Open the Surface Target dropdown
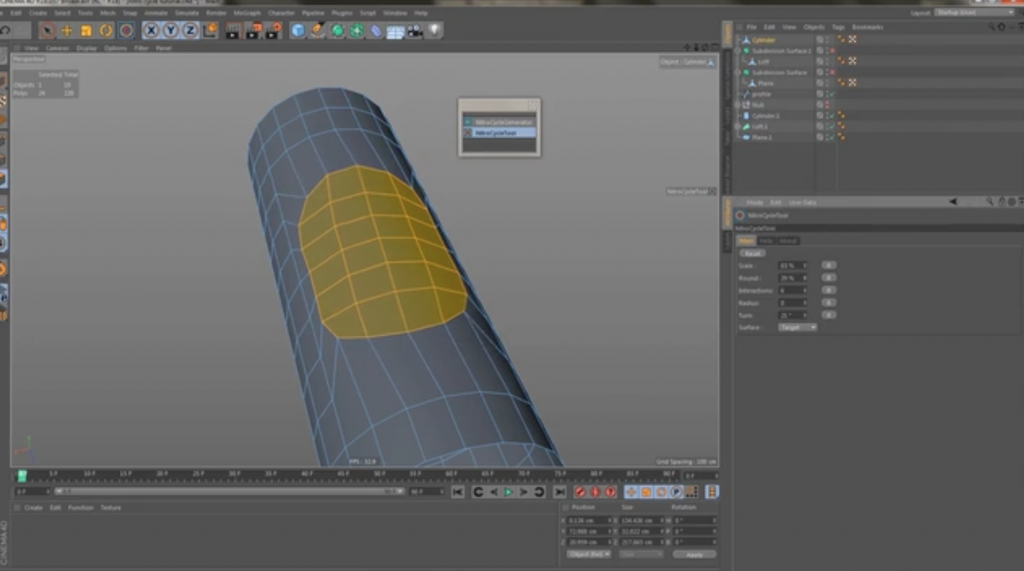 [798, 327]
